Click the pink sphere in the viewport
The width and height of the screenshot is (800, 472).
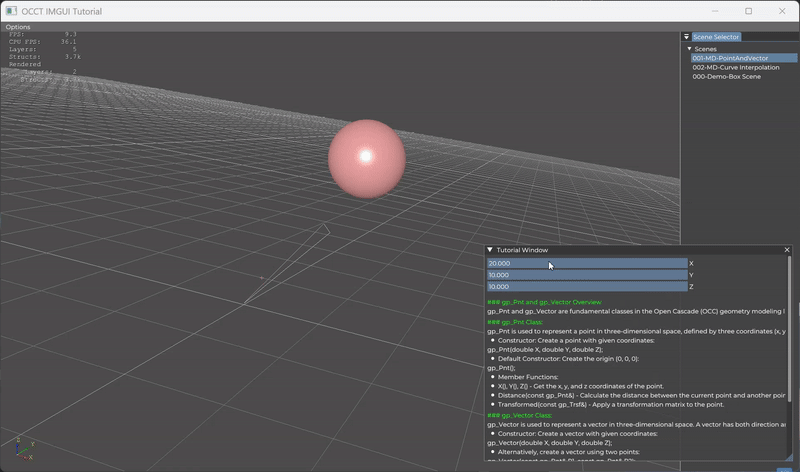367,159
